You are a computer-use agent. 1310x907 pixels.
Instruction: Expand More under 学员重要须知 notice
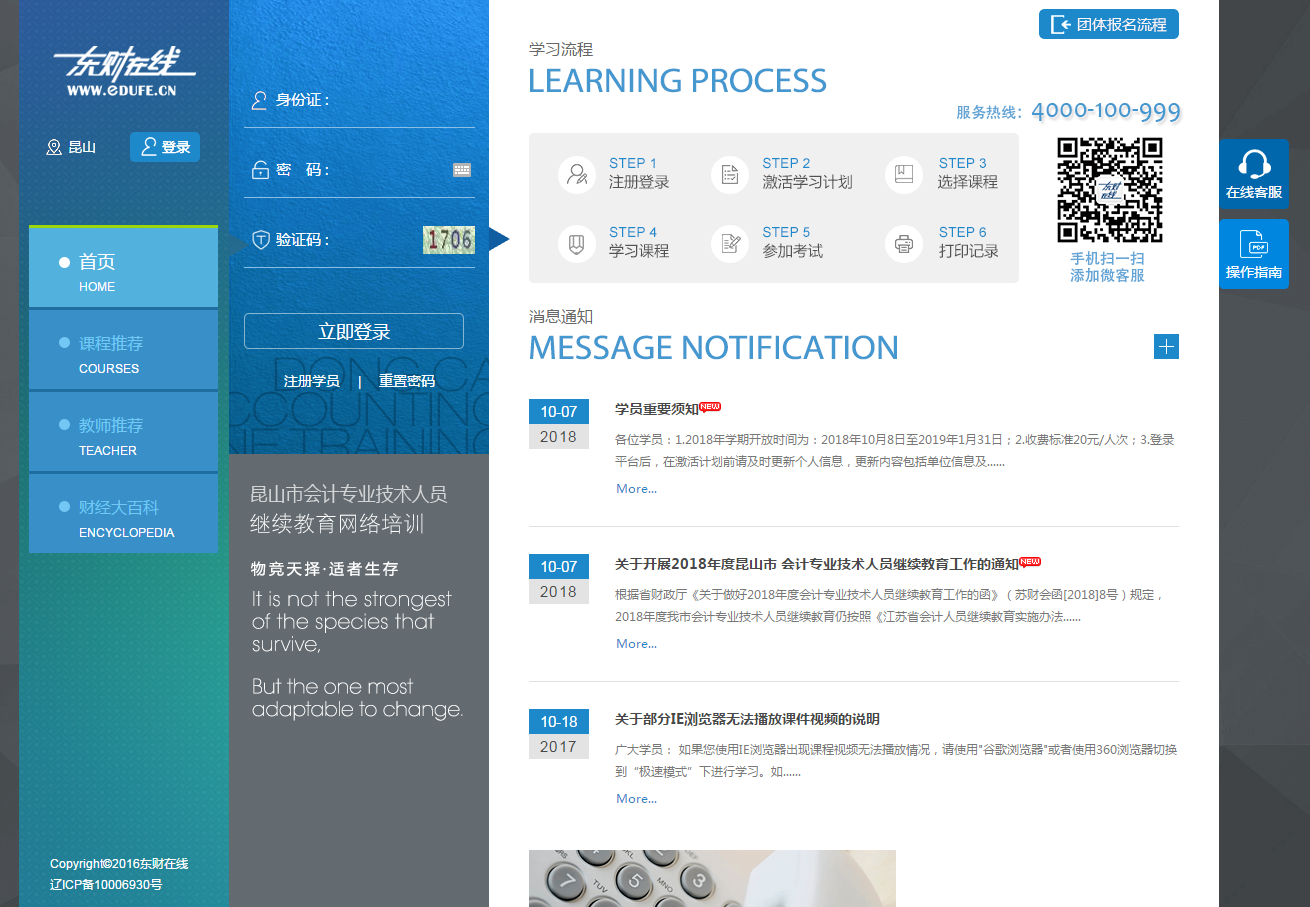636,489
